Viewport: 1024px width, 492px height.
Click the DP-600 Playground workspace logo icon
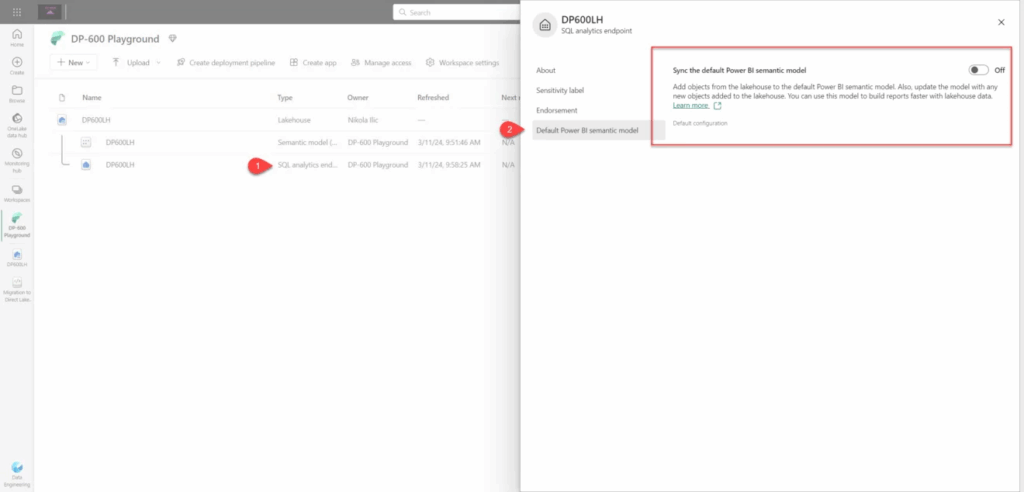(x=57, y=39)
